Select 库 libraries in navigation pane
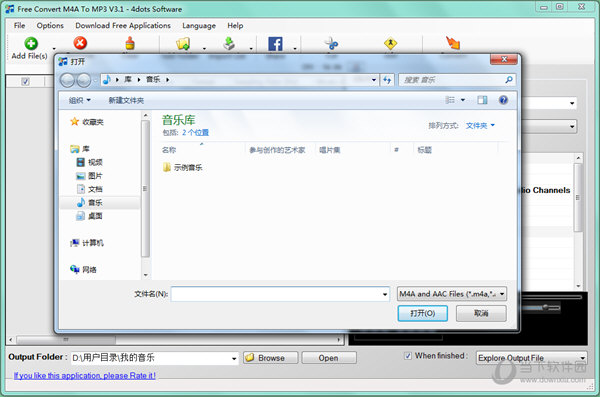The image size is (600, 397). pyautogui.click(x=80, y=149)
